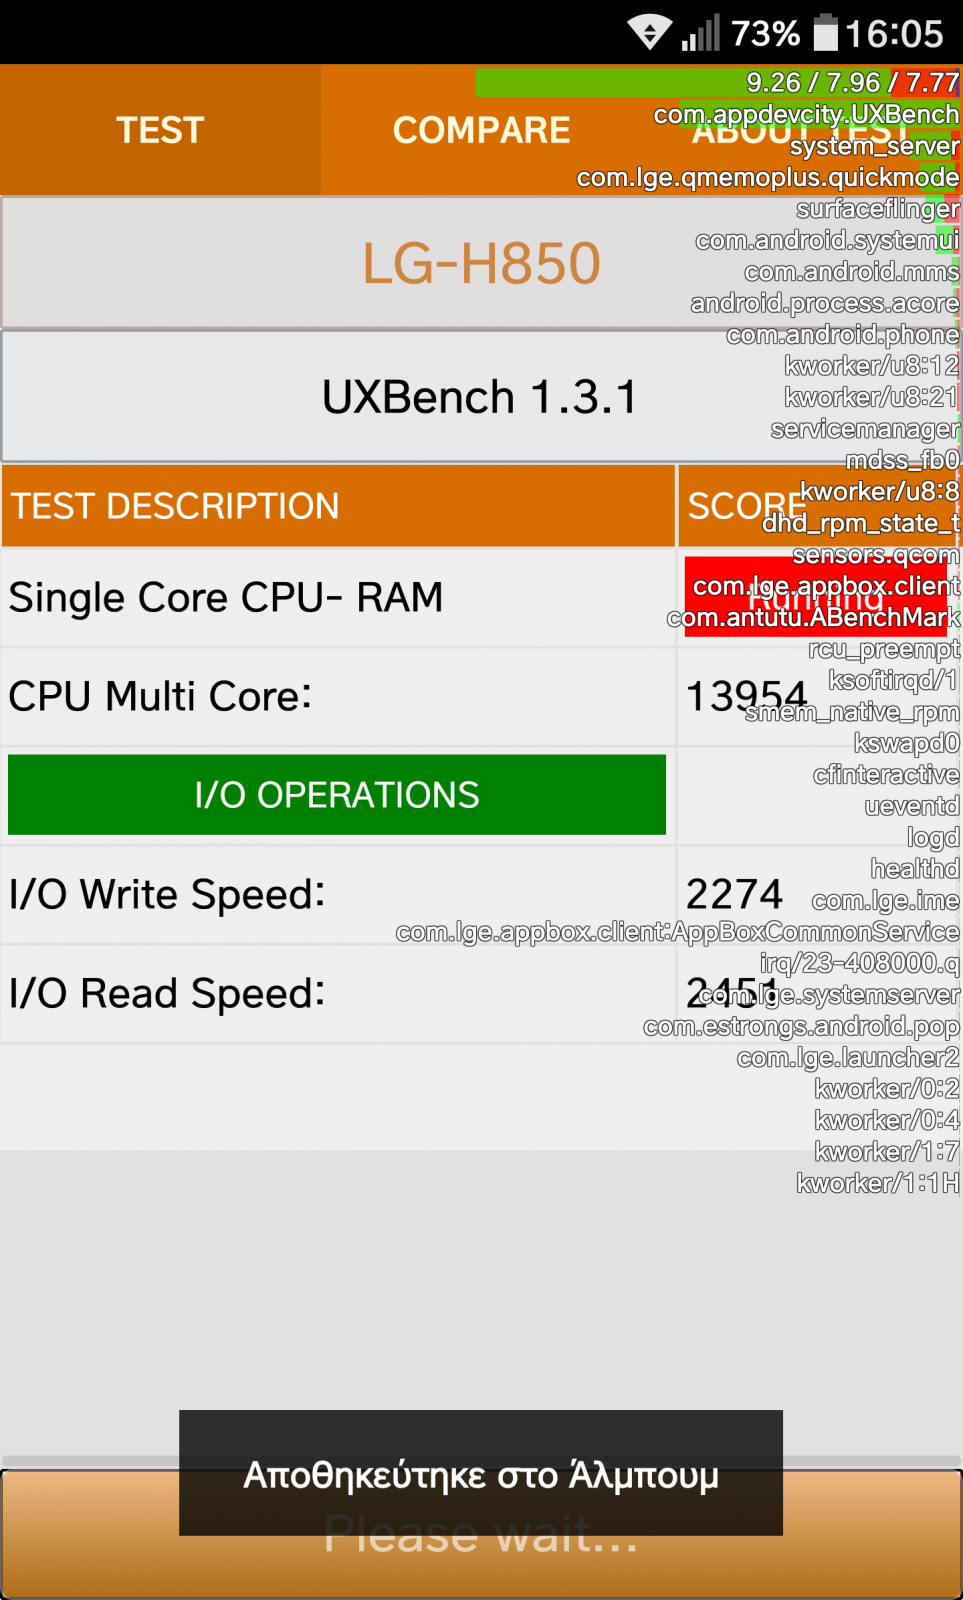The image size is (963, 1600).
Task: Tap the Please wait button at bottom
Action: click(x=481, y=1533)
